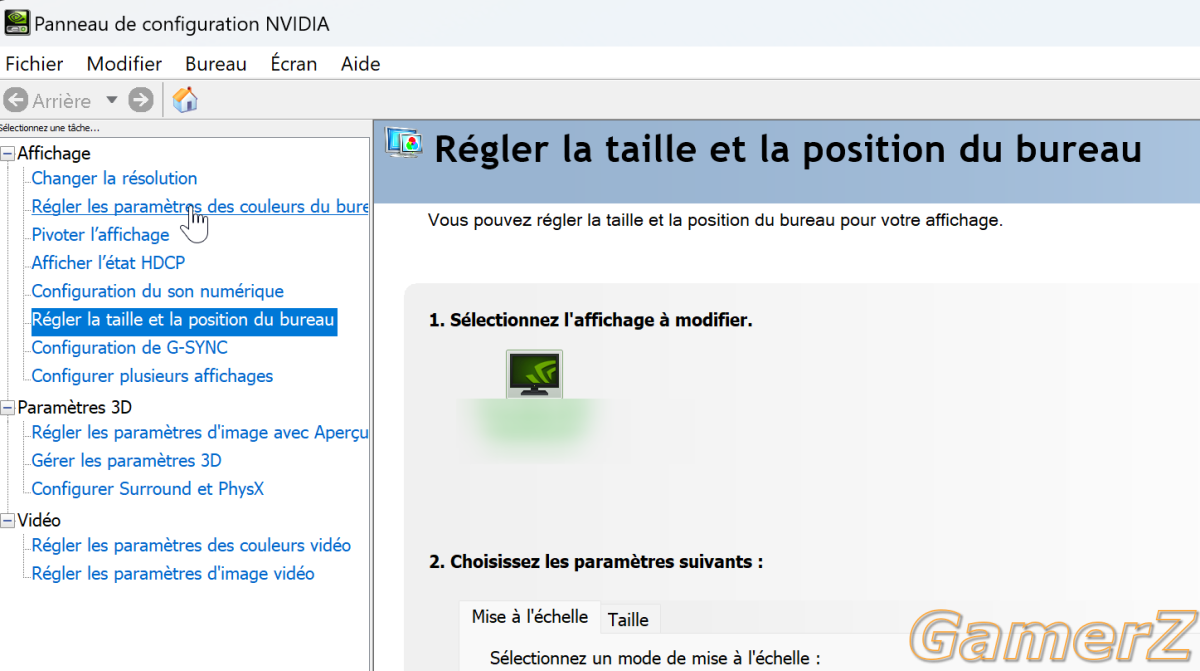Select Régler la taille et la position du bureau
The width and height of the screenshot is (1200, 671).
point(183,320)
